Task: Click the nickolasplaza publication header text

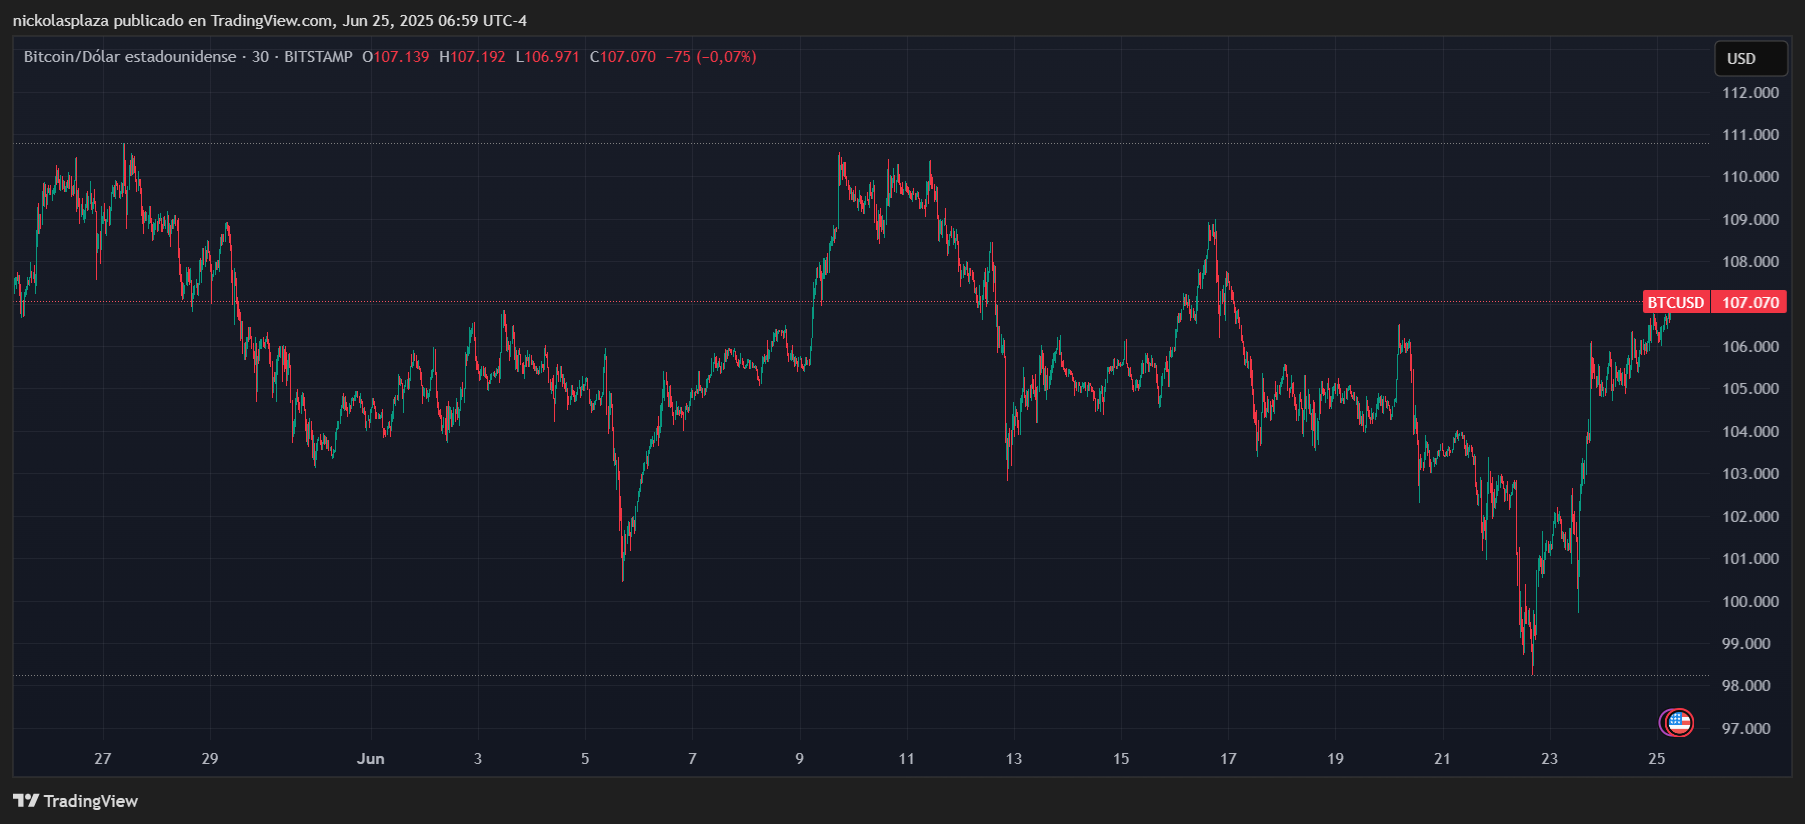Action: point(269,20)
